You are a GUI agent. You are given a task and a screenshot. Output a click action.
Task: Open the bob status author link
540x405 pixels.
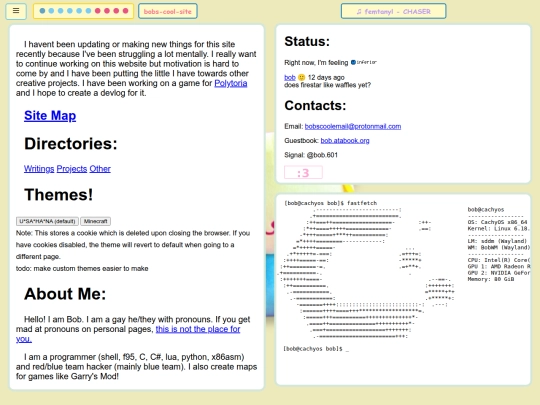pyautogui.click(x=290, y=77)
